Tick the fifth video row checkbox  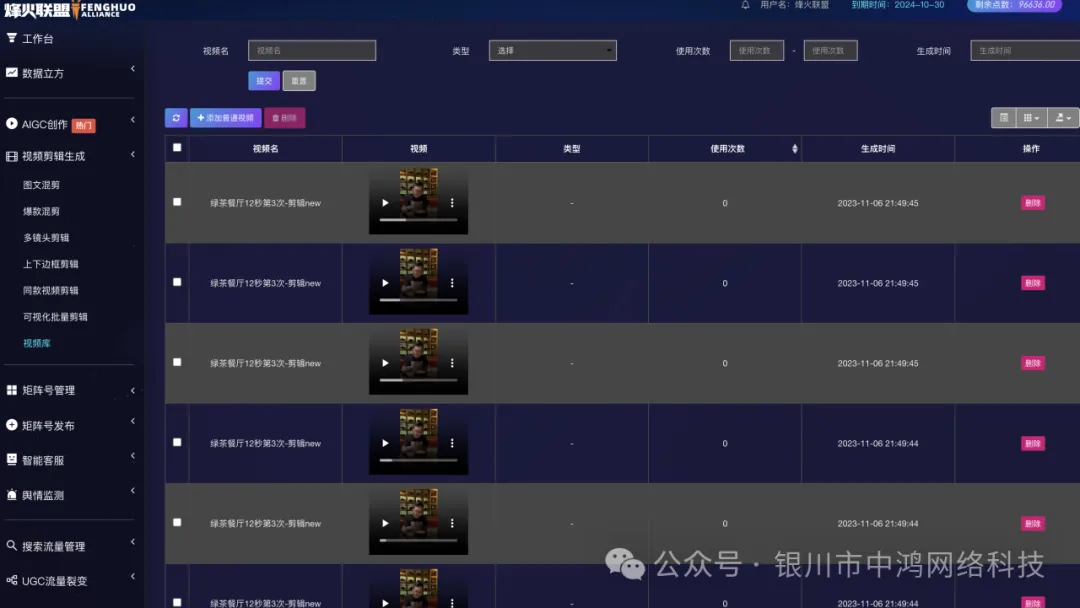(x=177, y=522)
